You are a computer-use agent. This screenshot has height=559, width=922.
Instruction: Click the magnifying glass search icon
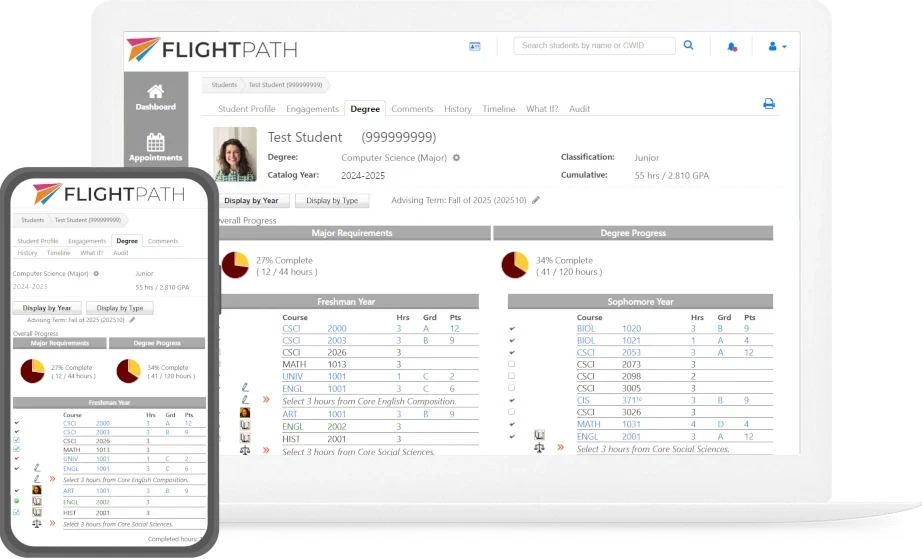point(689,45)
